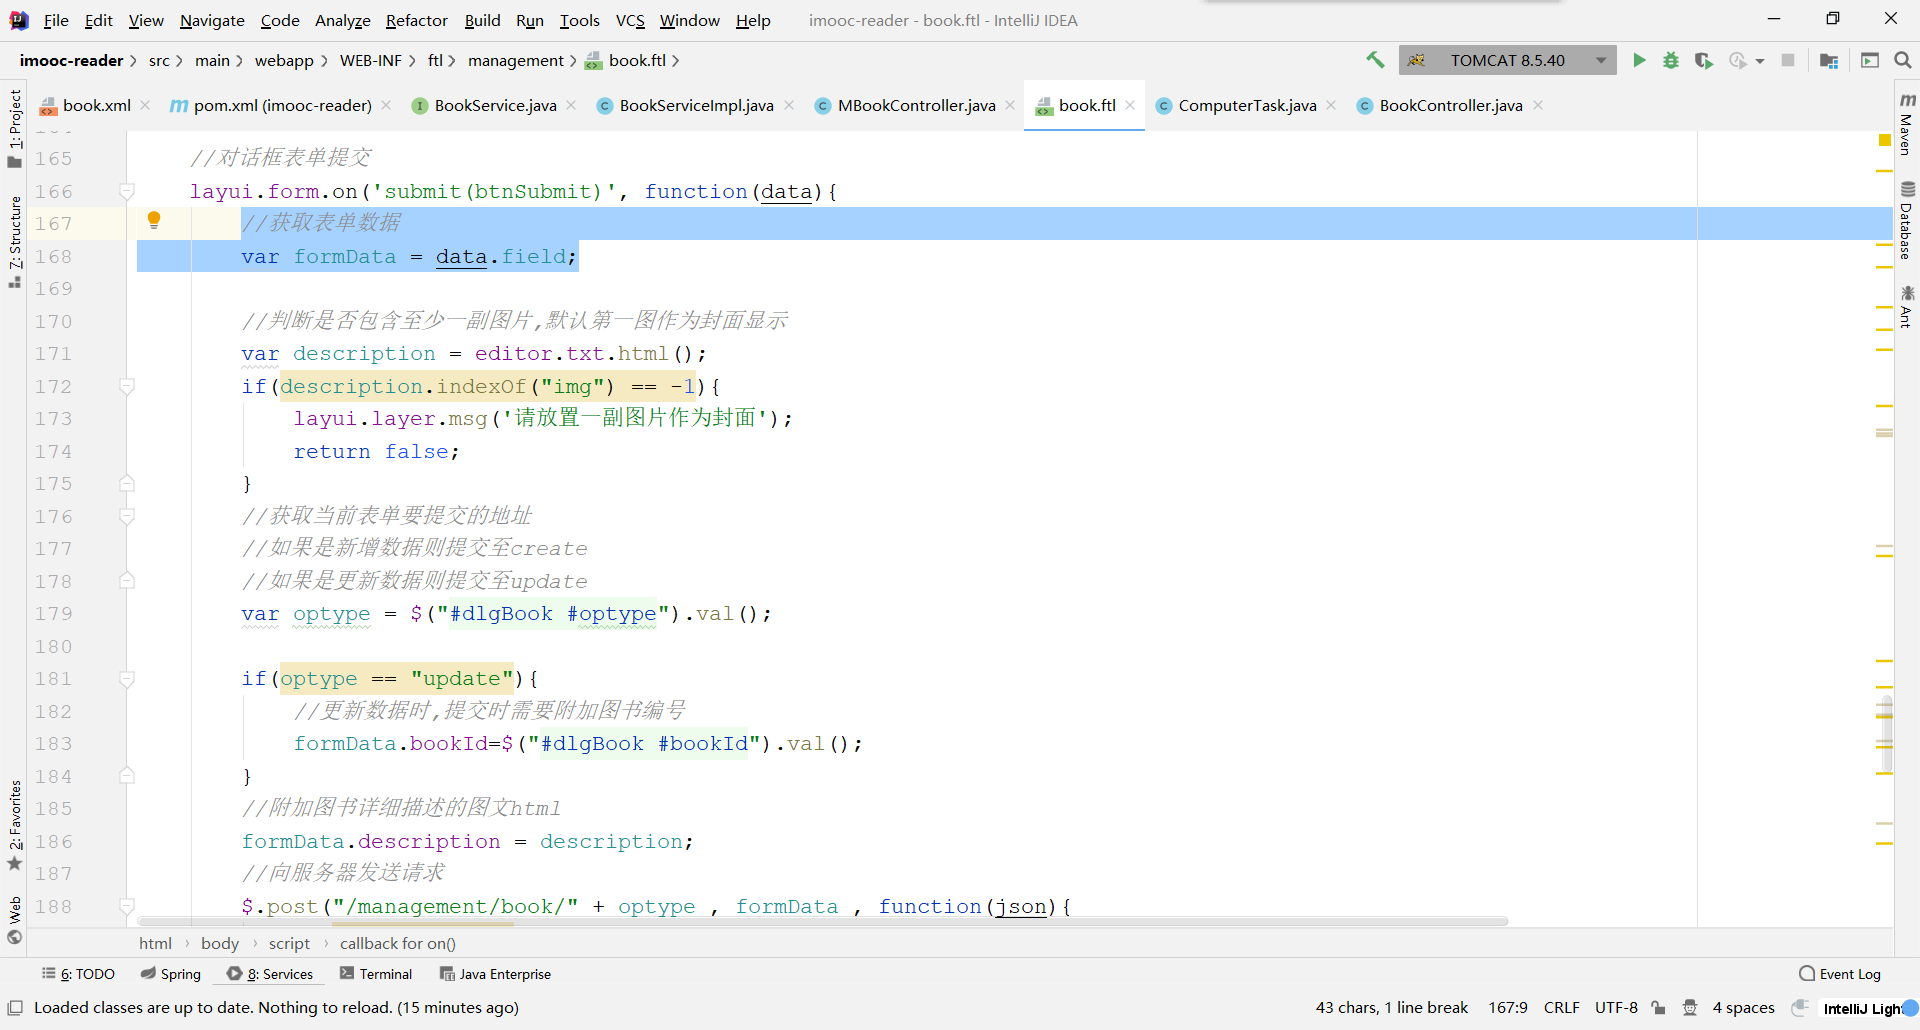The image size is (1920, 1030).
Task: Collapse the if block fold at line 181
Action: coord(127,679)
